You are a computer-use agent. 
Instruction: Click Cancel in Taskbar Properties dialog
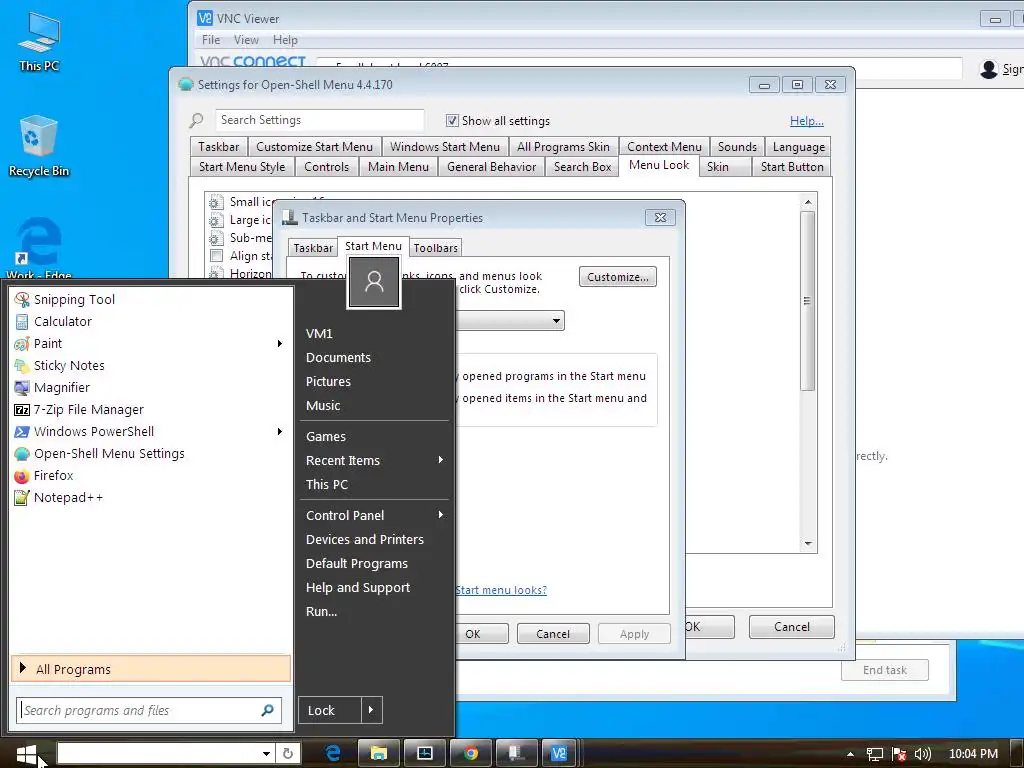(x=553, y=633)
